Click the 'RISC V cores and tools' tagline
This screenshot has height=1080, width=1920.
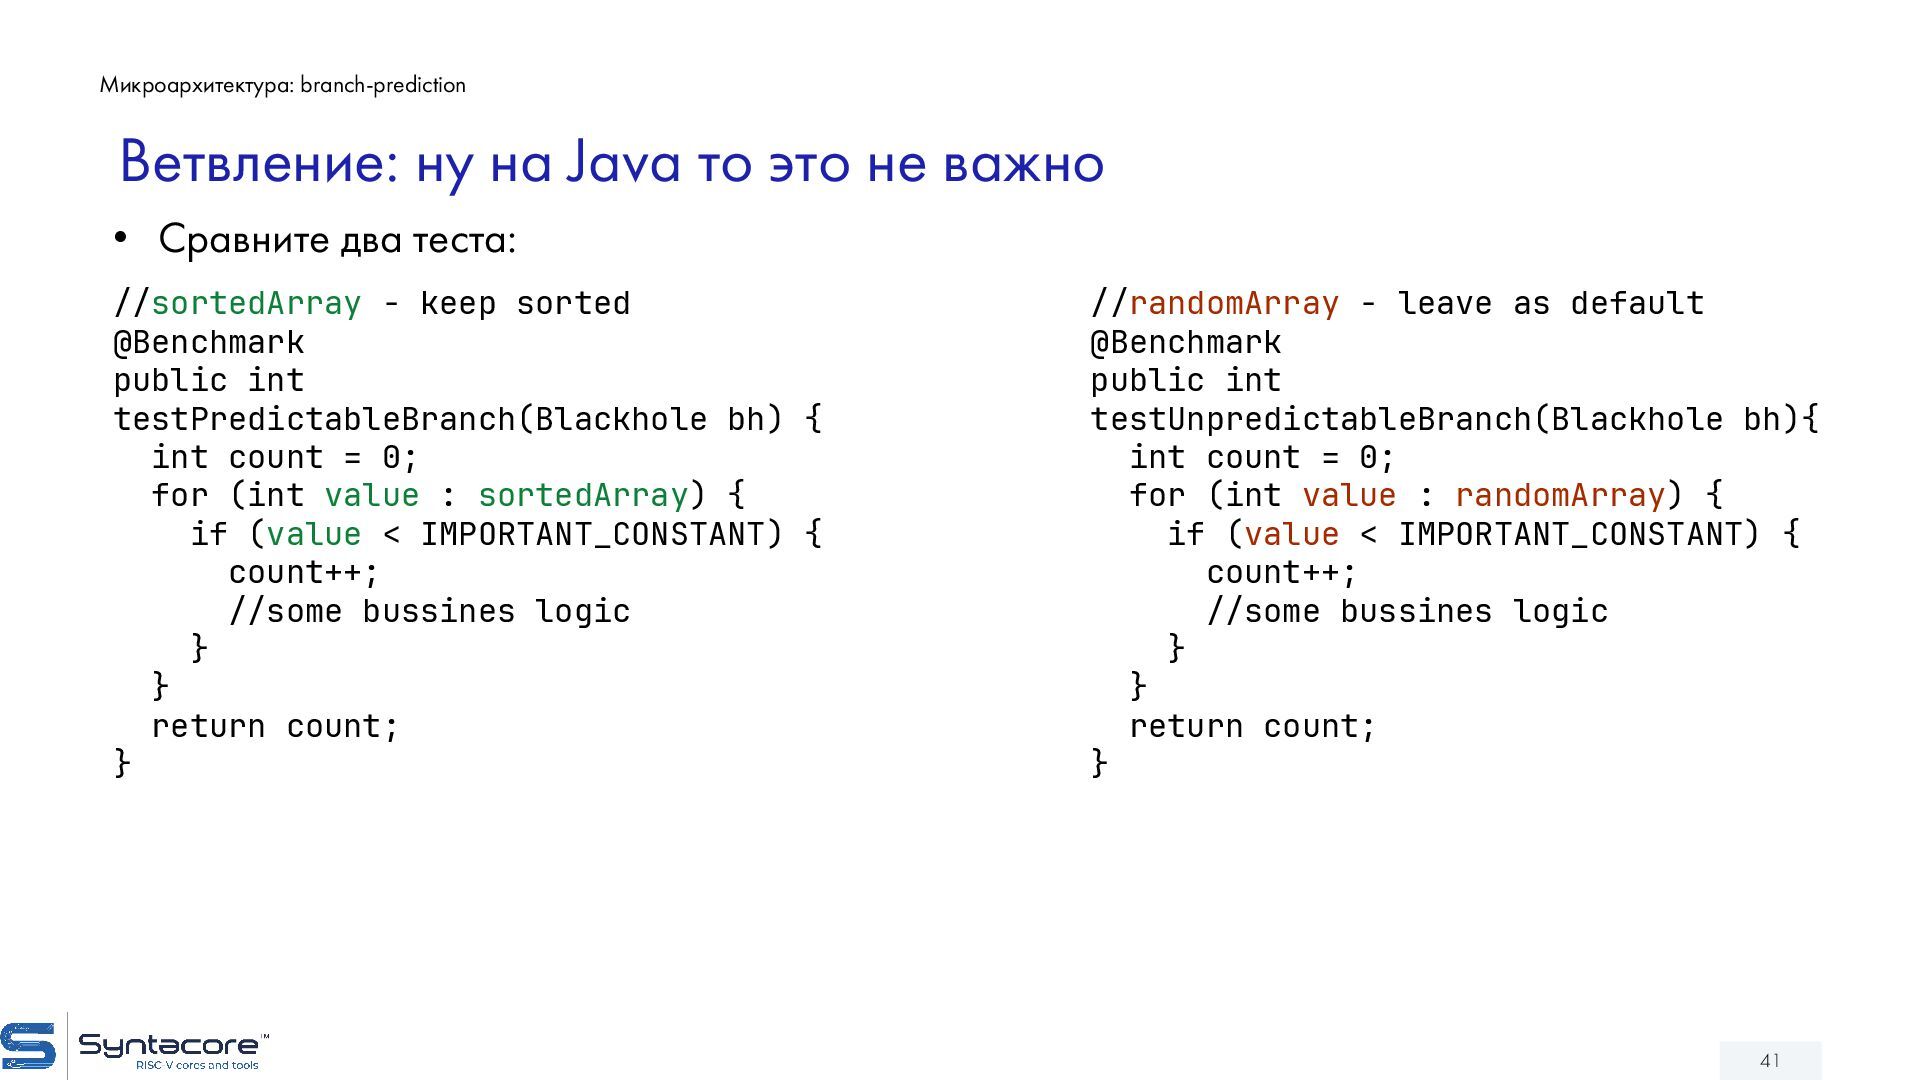(x=197, y=1066)
